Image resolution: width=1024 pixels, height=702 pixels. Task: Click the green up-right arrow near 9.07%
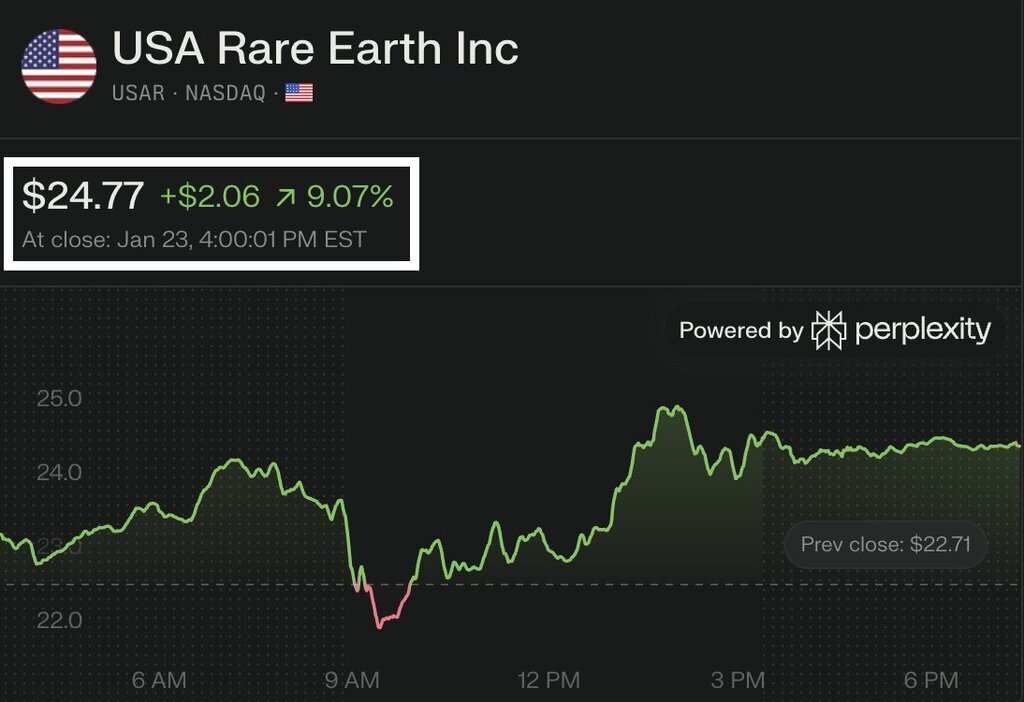(x=286, y=197)
